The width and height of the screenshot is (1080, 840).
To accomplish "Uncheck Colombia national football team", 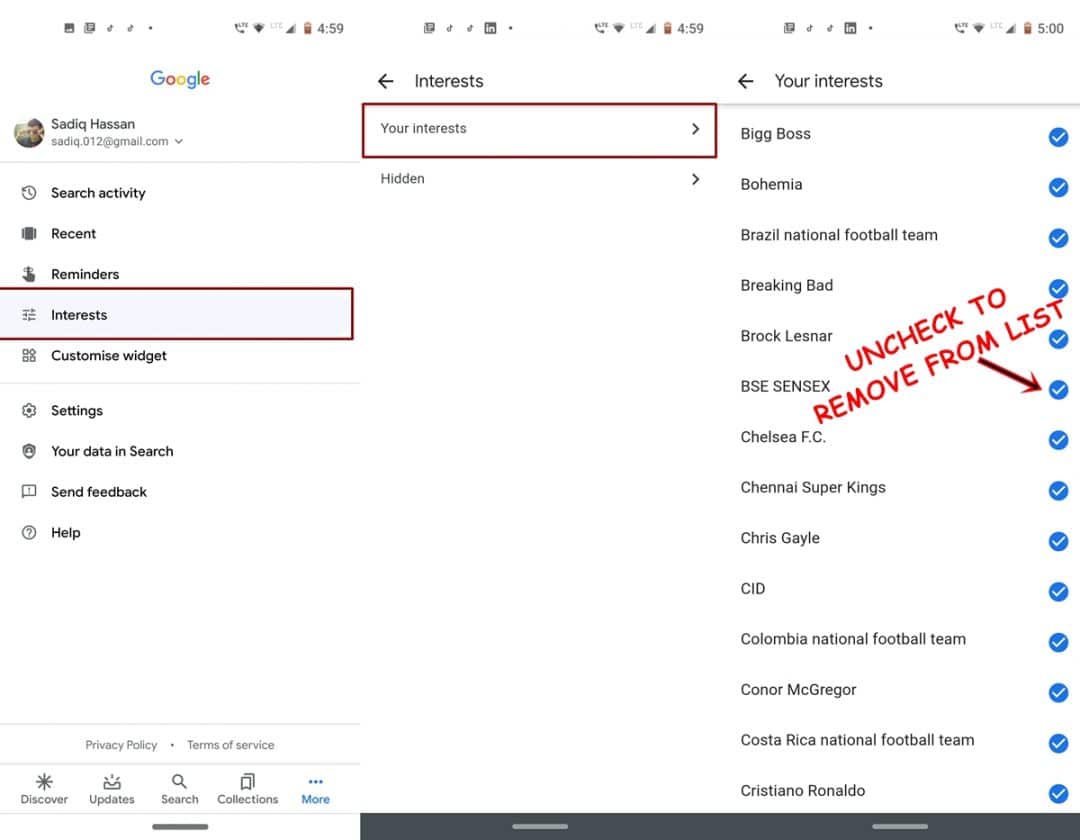I will [1059, 642].
